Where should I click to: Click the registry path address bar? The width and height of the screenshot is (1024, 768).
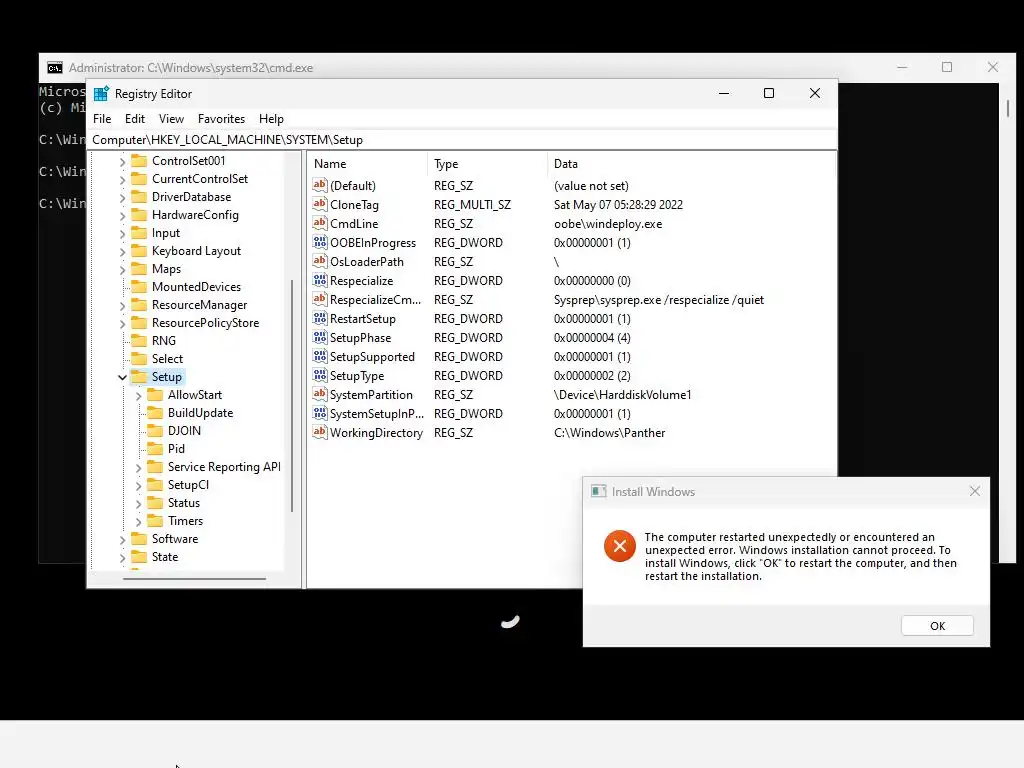tap(462, 140)
